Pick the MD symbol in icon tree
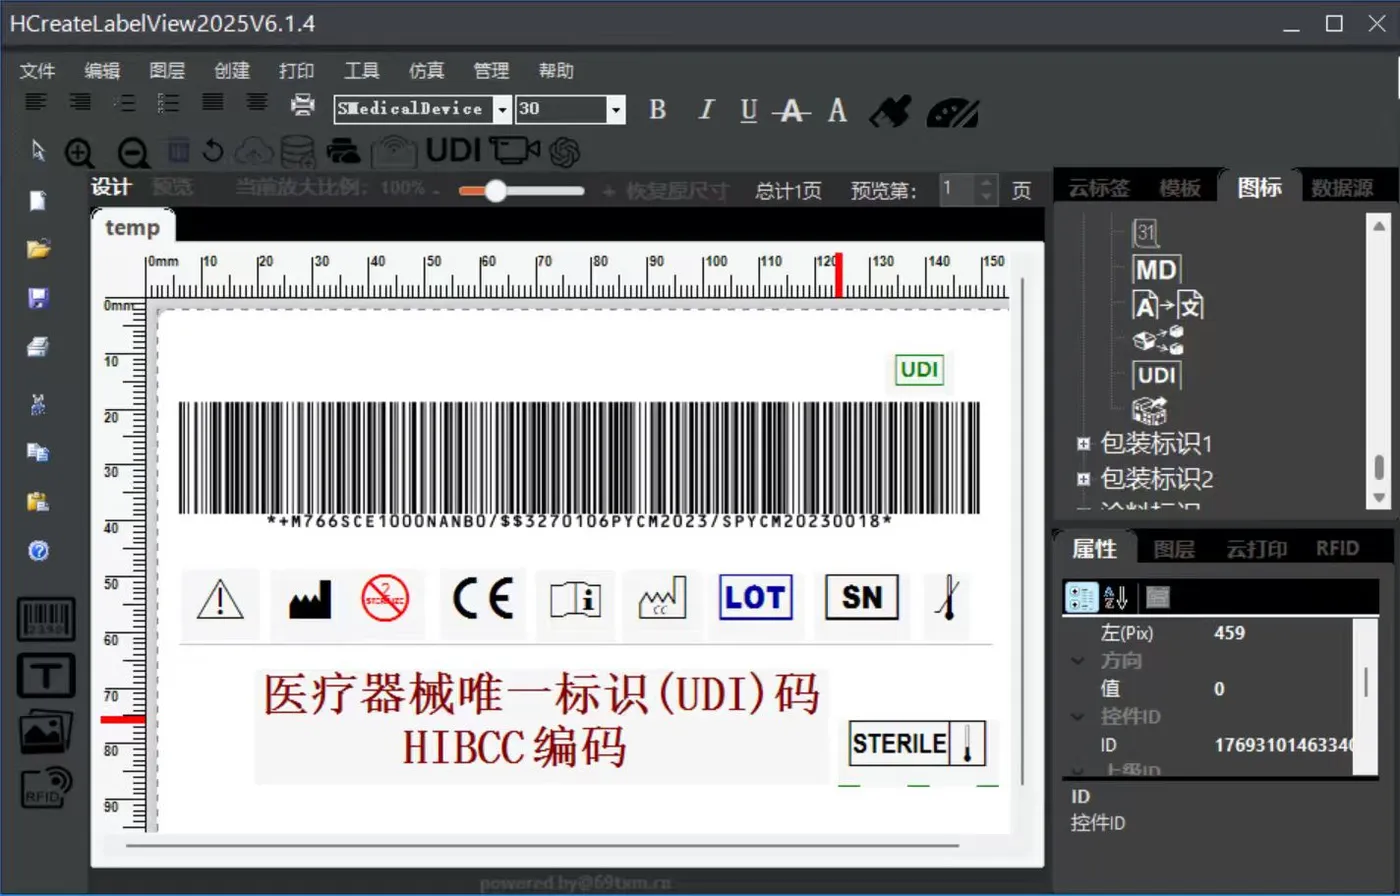Screen dimensions: 1400x896 (x=1156, y=269)
